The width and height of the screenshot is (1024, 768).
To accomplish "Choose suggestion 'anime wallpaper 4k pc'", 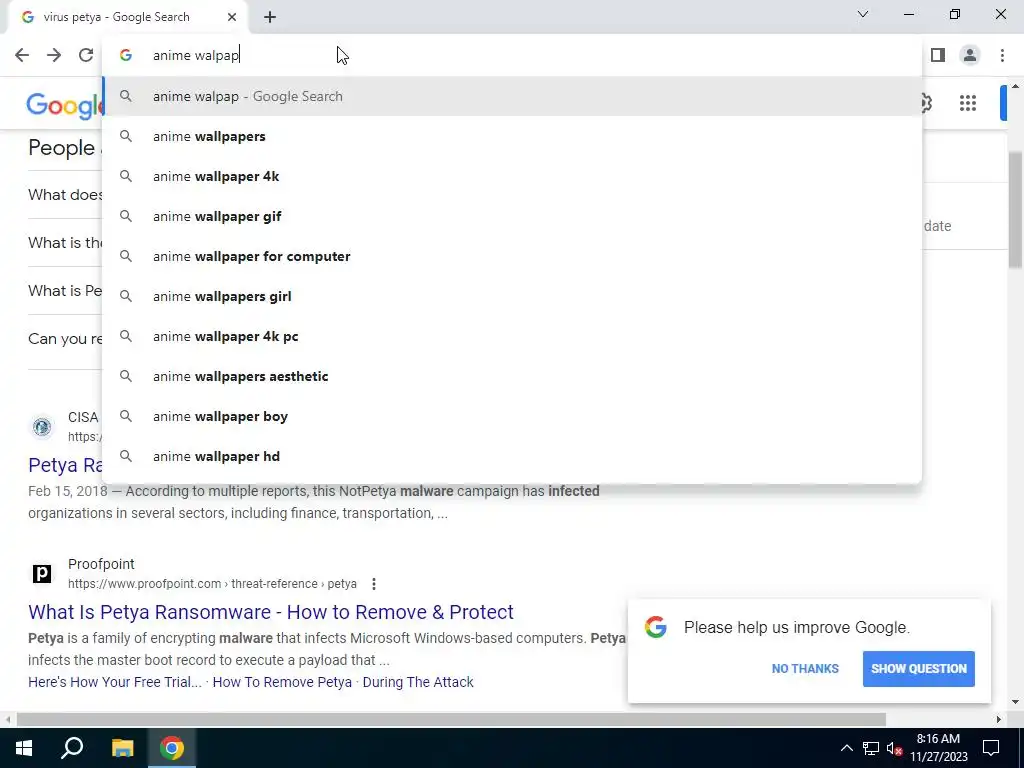I will click(x=512, y=336).
